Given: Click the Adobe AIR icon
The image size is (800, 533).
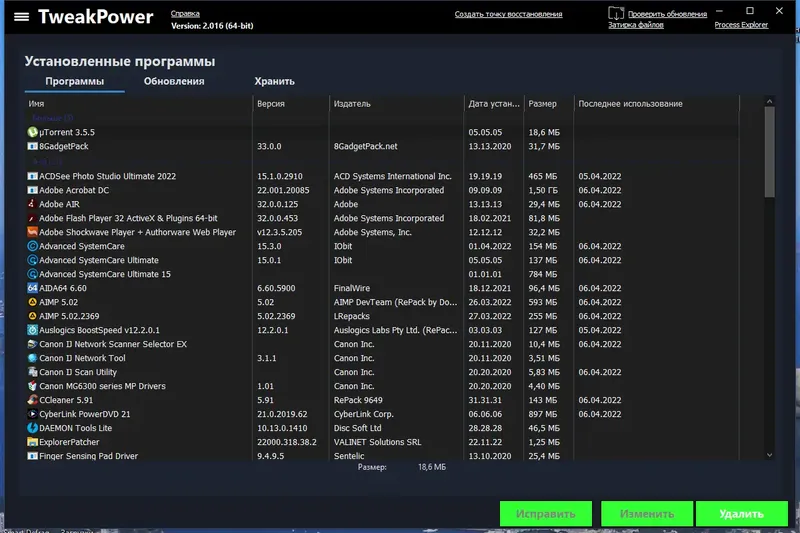Looking at the screenshot, I should coord(32,204).
